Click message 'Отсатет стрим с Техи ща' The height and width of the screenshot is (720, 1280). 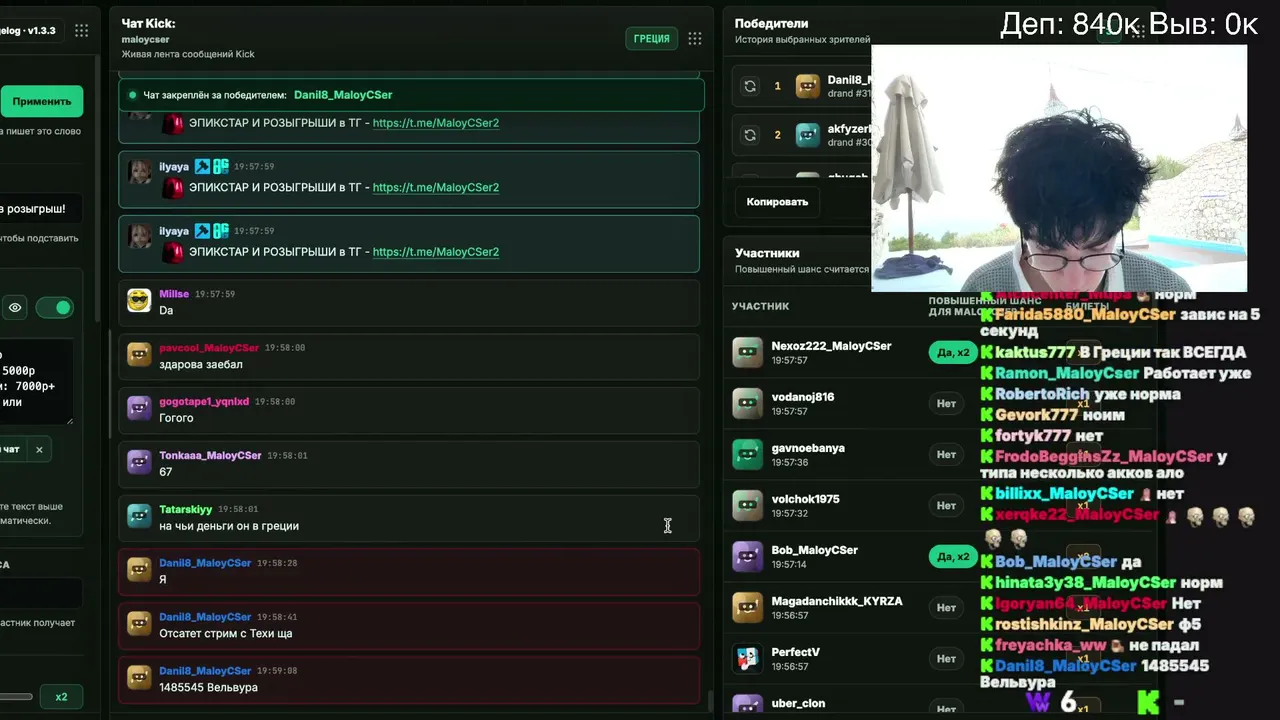pos(226,634)
